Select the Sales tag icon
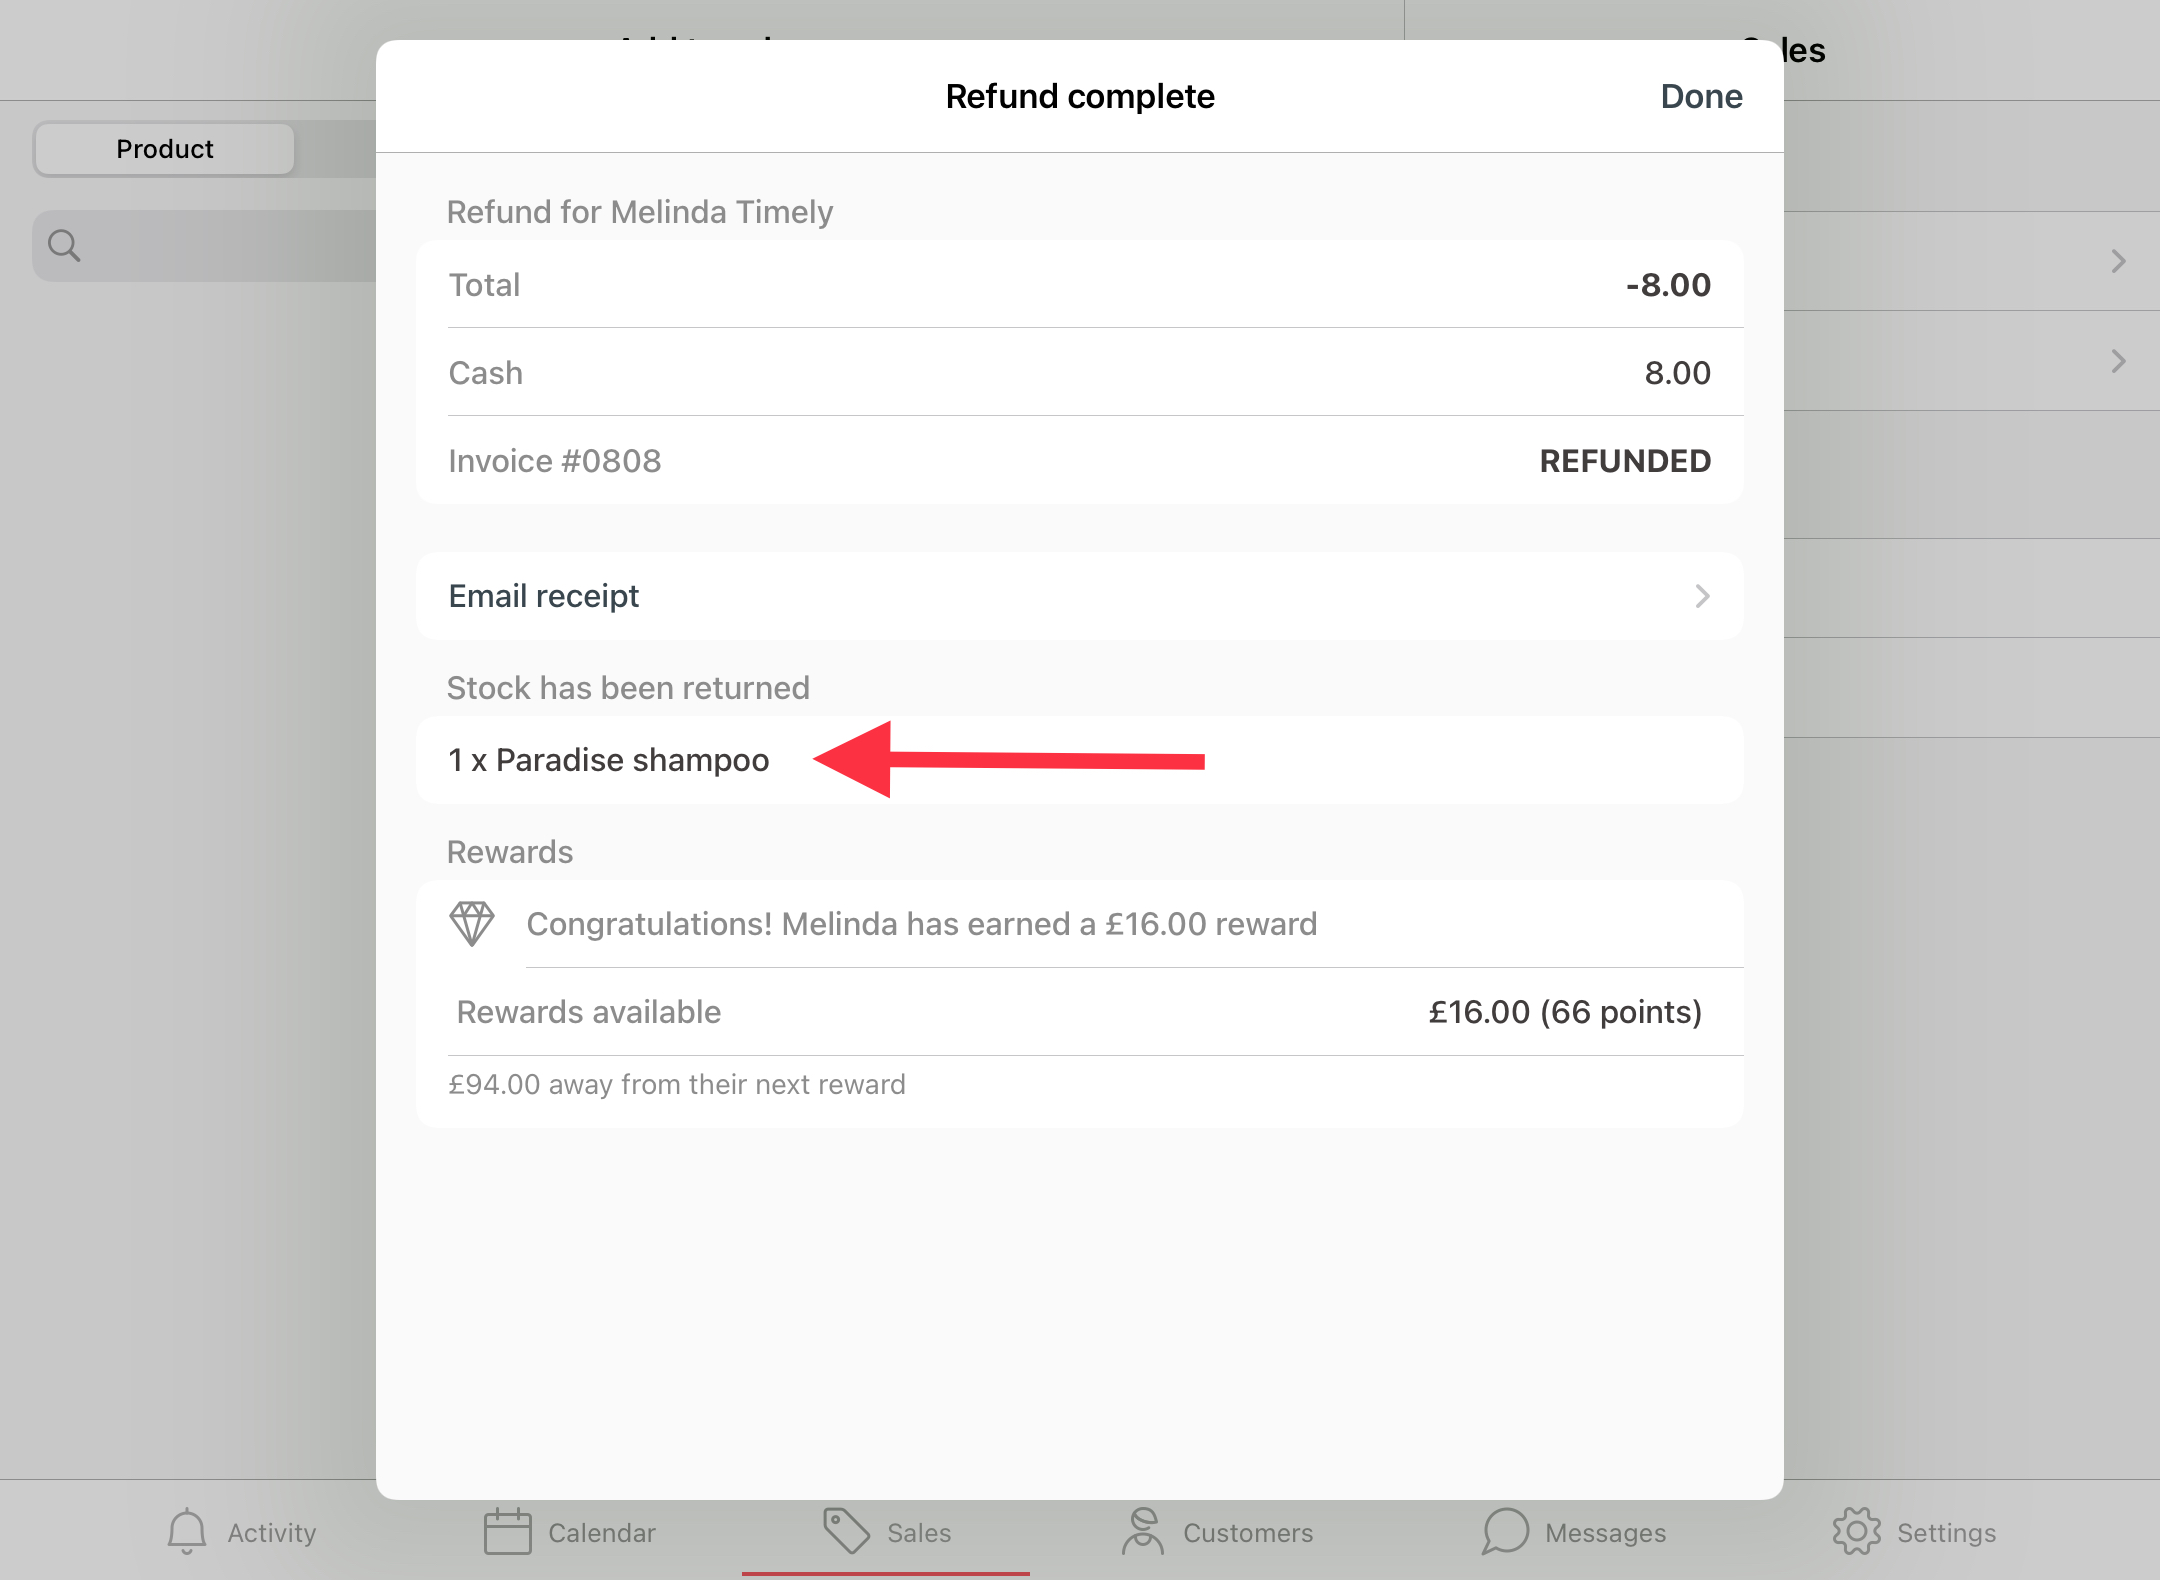This screenshot has width=2160, height=1580. [846, 1531]
